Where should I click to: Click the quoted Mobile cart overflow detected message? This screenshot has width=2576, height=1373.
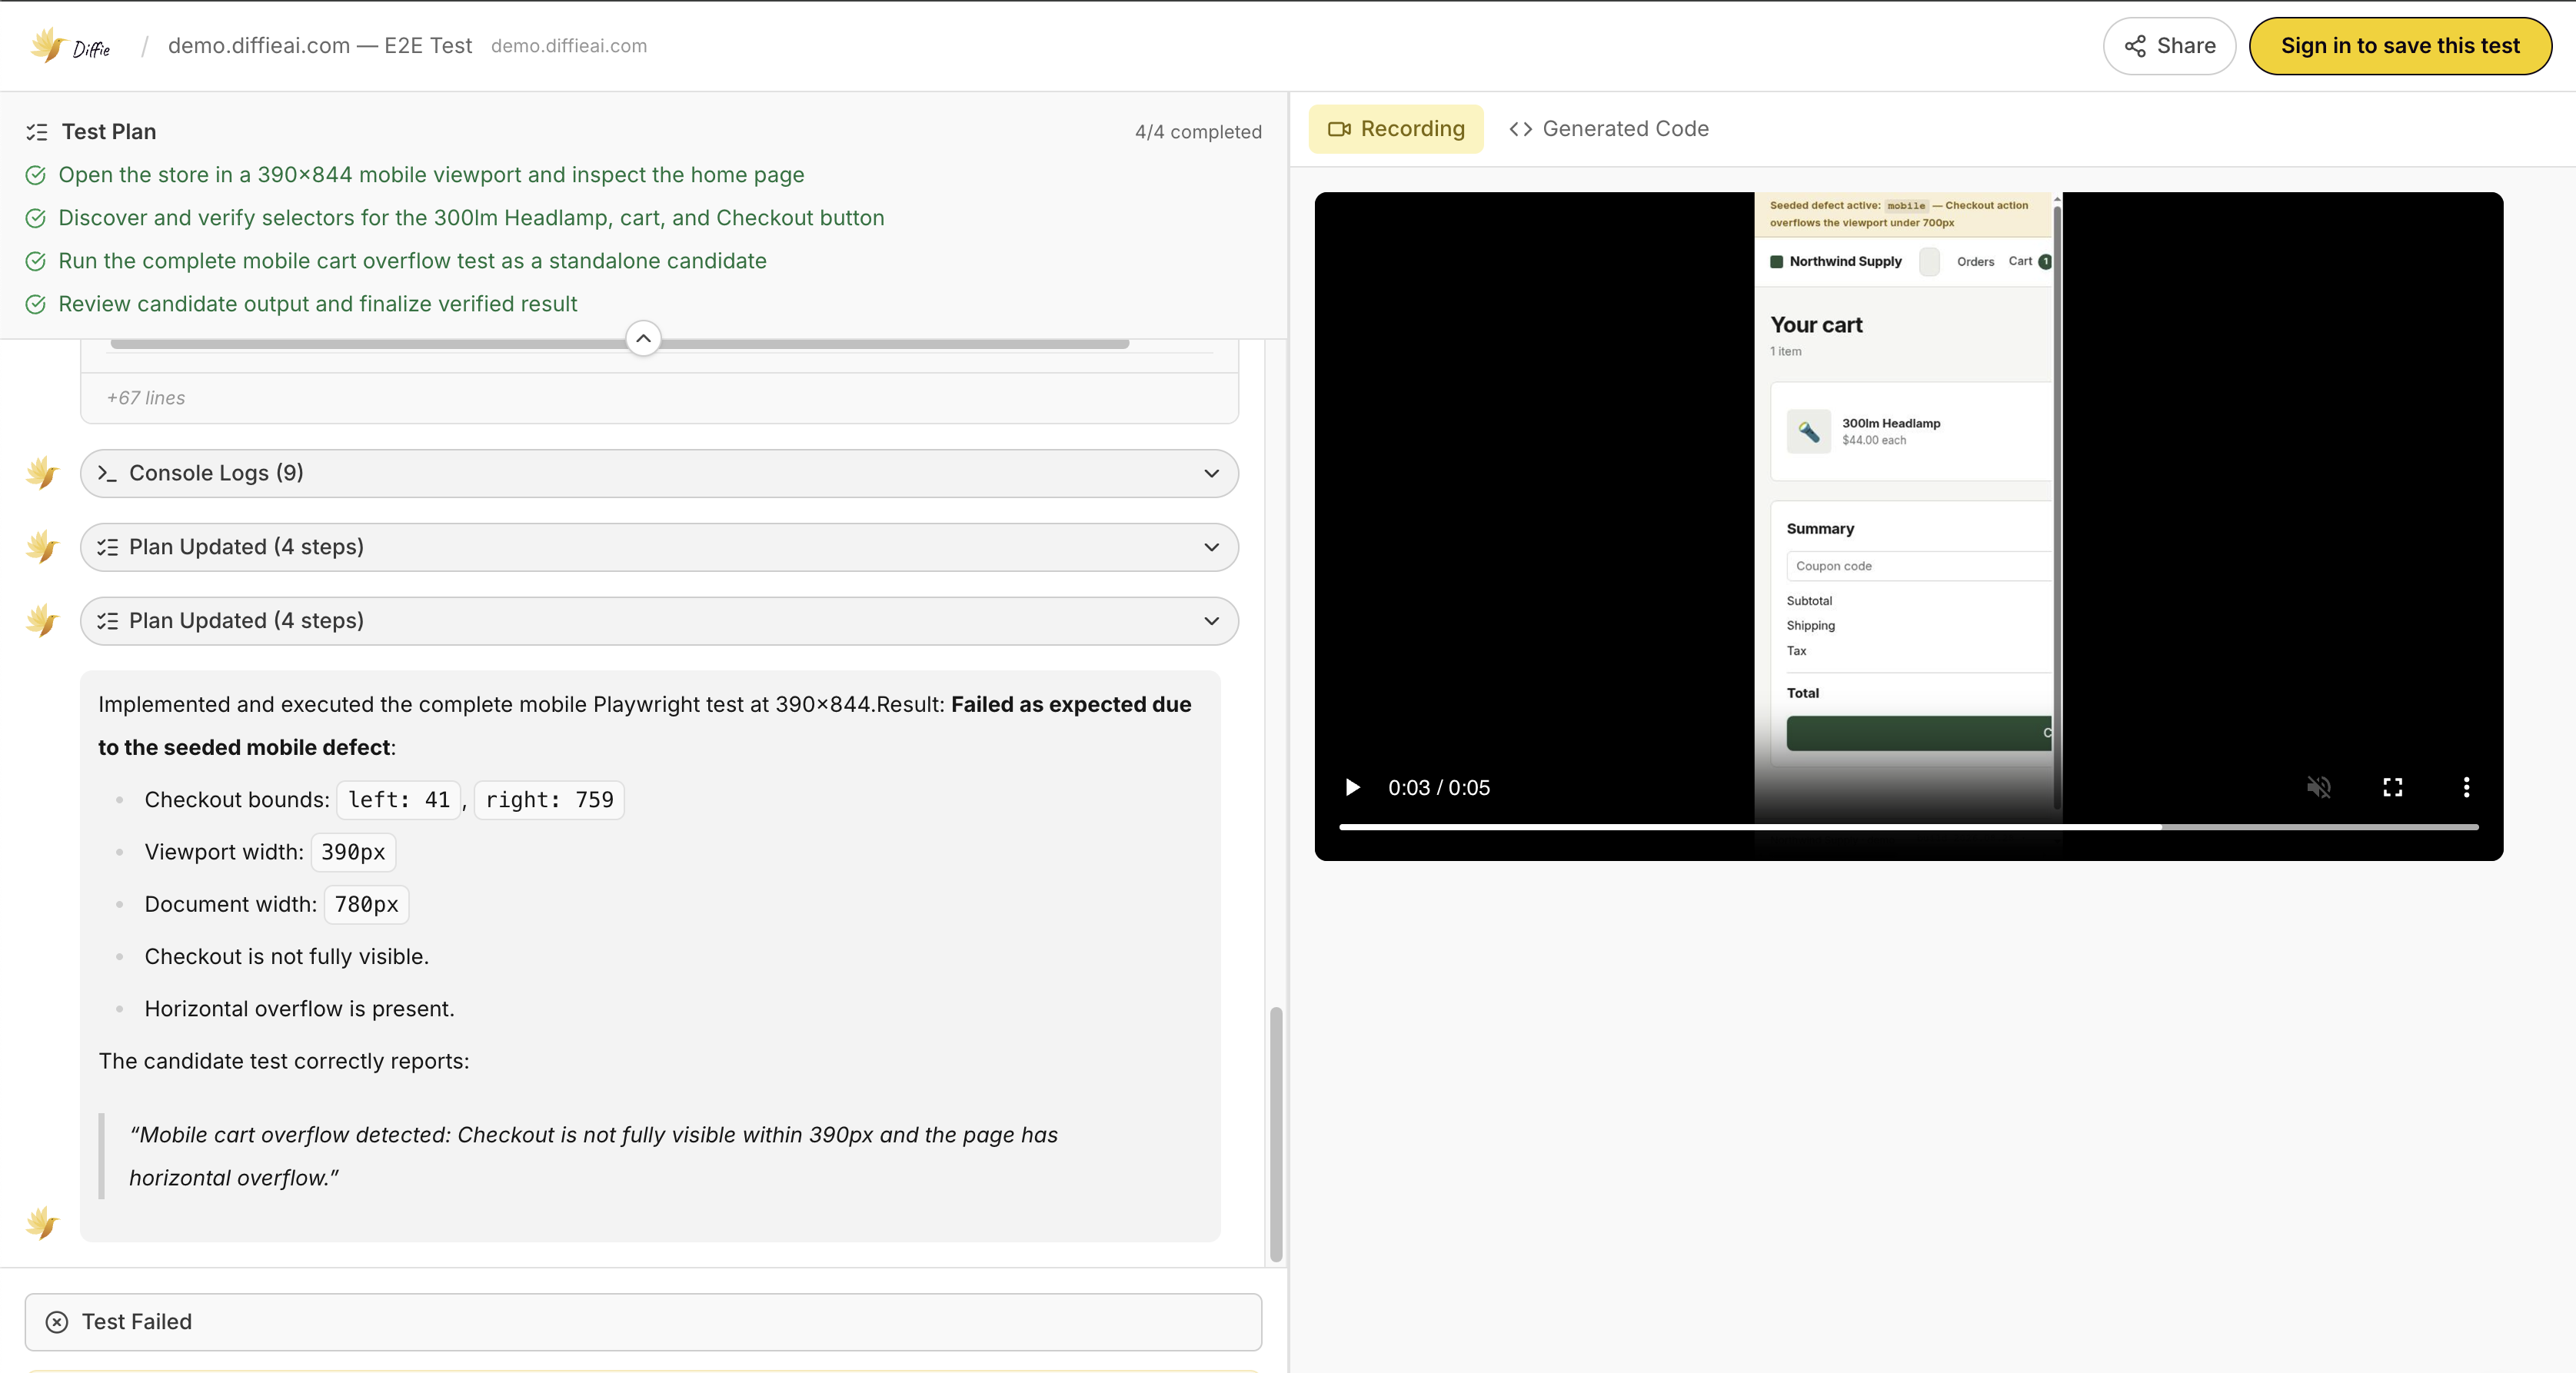tap(593, 1156)
